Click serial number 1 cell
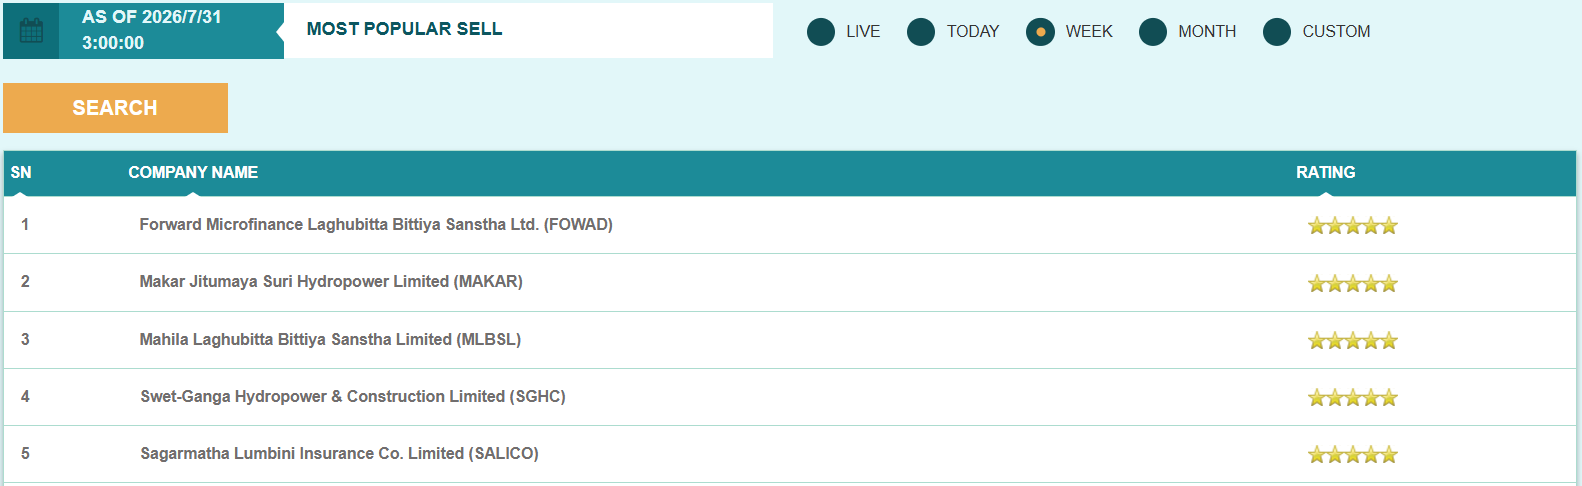This screenshot has width=1582, height=486. [25, 225]
